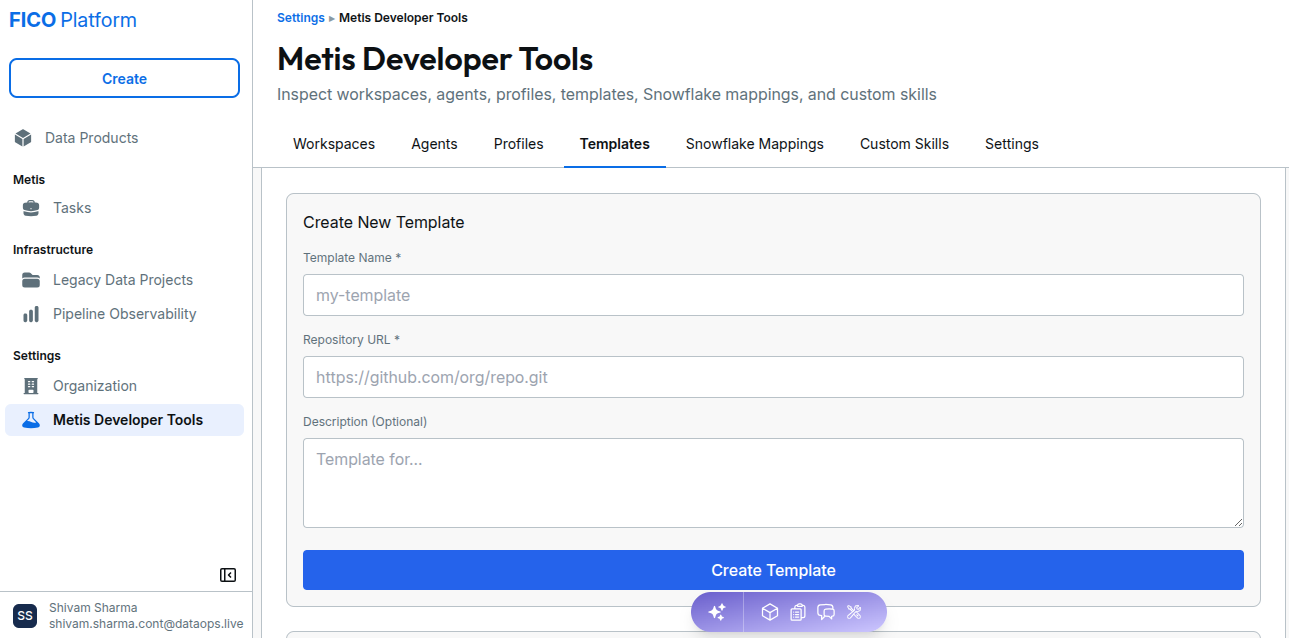Switch to the Workspaces tab

334,144
